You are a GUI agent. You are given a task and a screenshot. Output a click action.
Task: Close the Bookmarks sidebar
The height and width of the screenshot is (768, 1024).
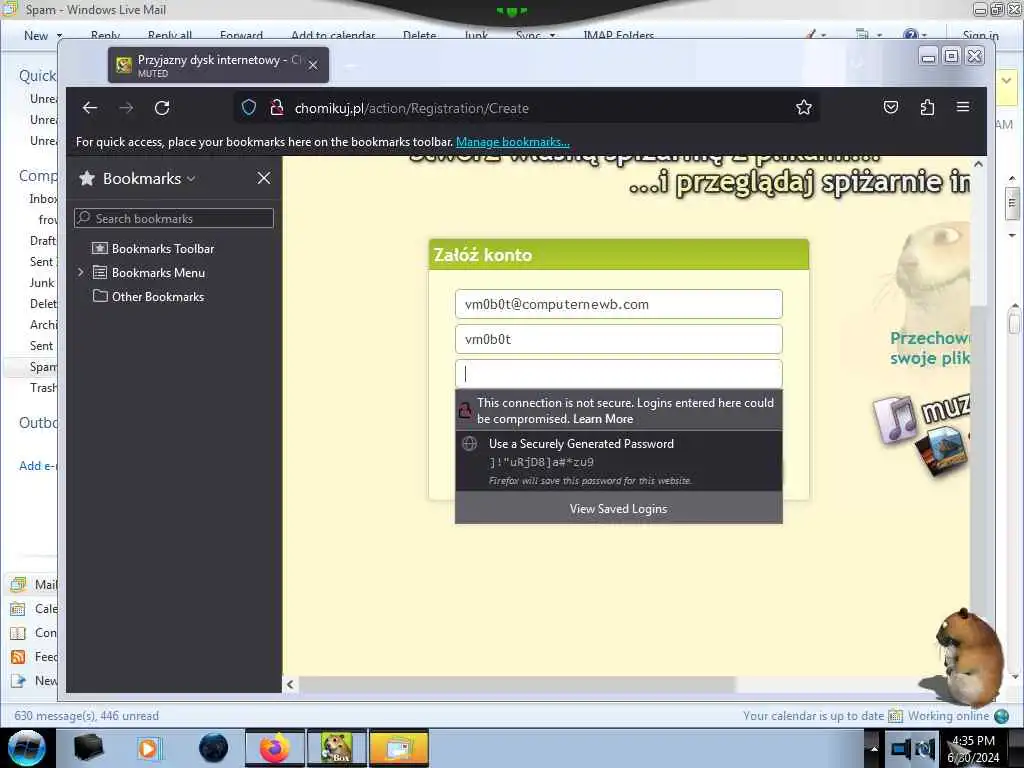click(263, 178)
